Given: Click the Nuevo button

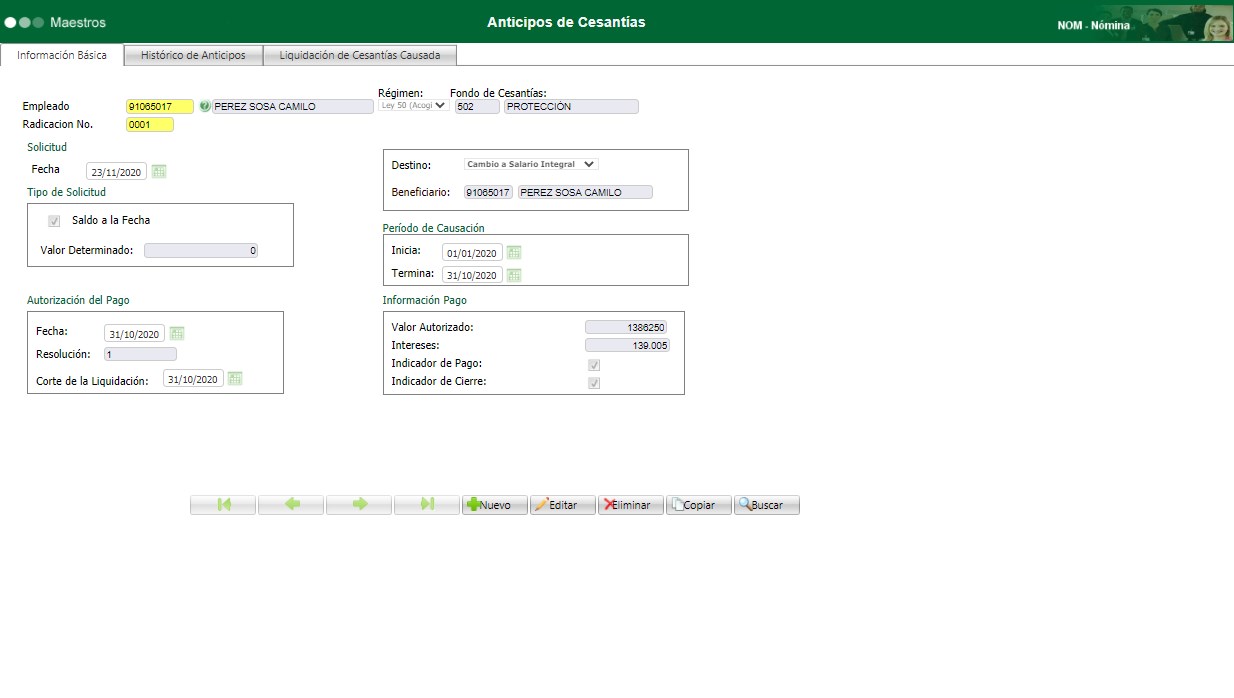Looking at the screenshot, I should [x=493, y=504].
